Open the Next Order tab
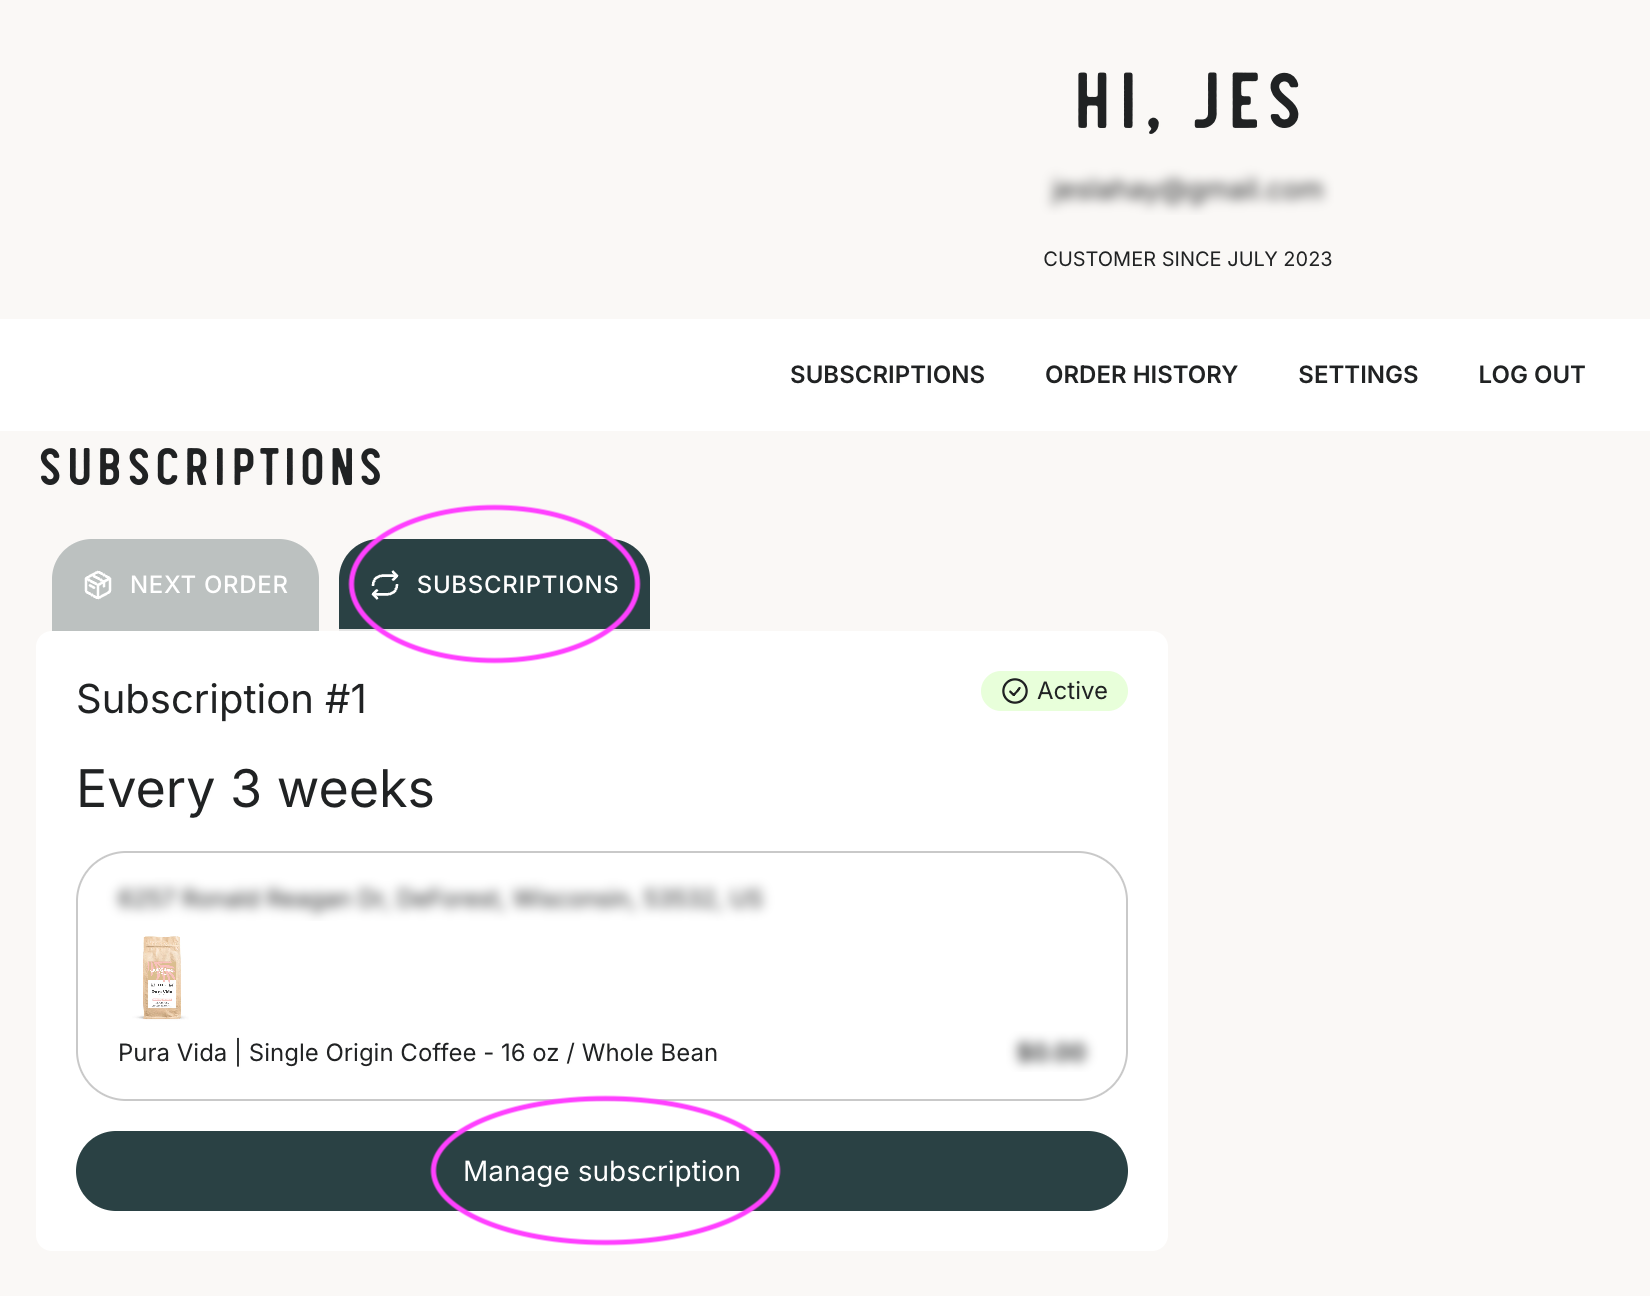Image resolution: width=1650 pixels, height=1296 pixels. click(x=185, y=585)
